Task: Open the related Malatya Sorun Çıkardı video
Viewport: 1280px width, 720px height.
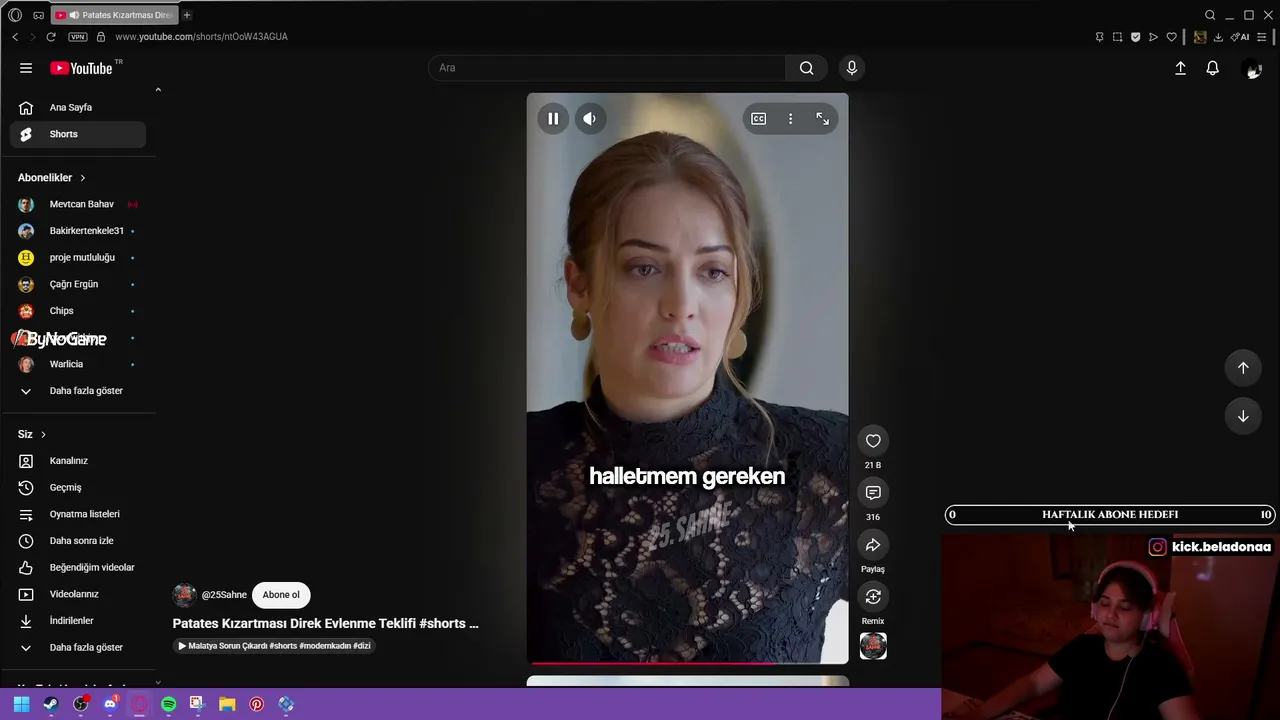Action: (x=275, y=646)
